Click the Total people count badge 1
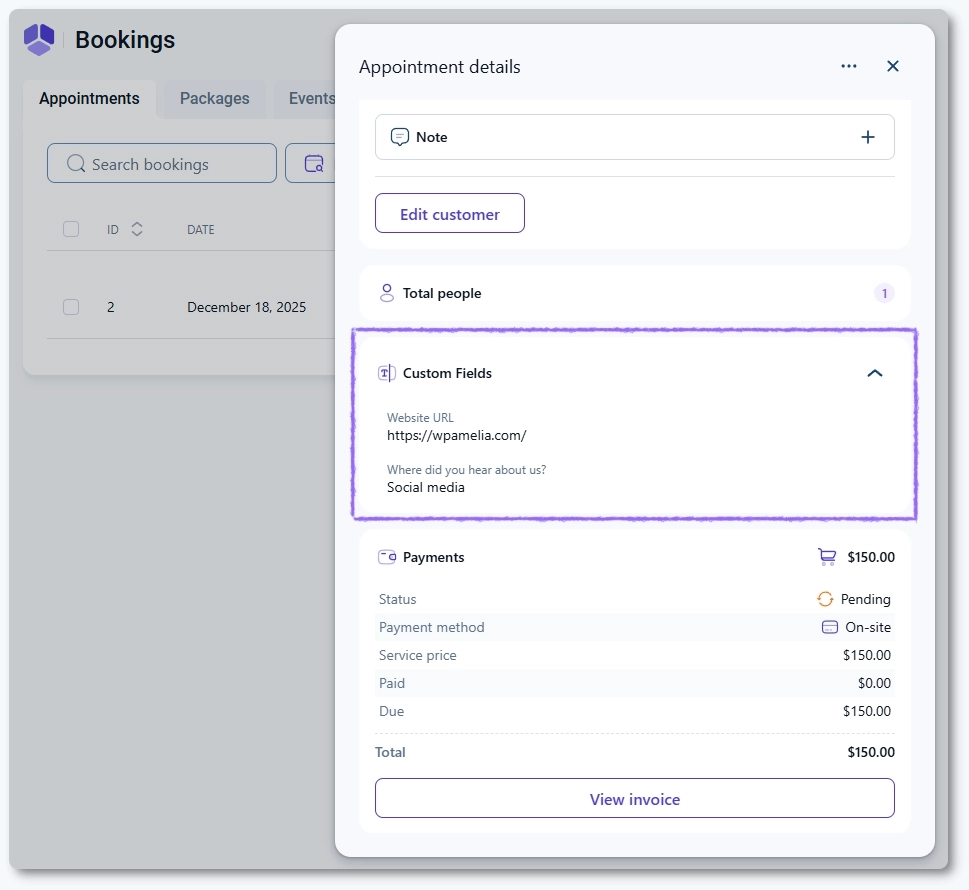The height and width of the screenshot is (890, 969). coord(884,293)
